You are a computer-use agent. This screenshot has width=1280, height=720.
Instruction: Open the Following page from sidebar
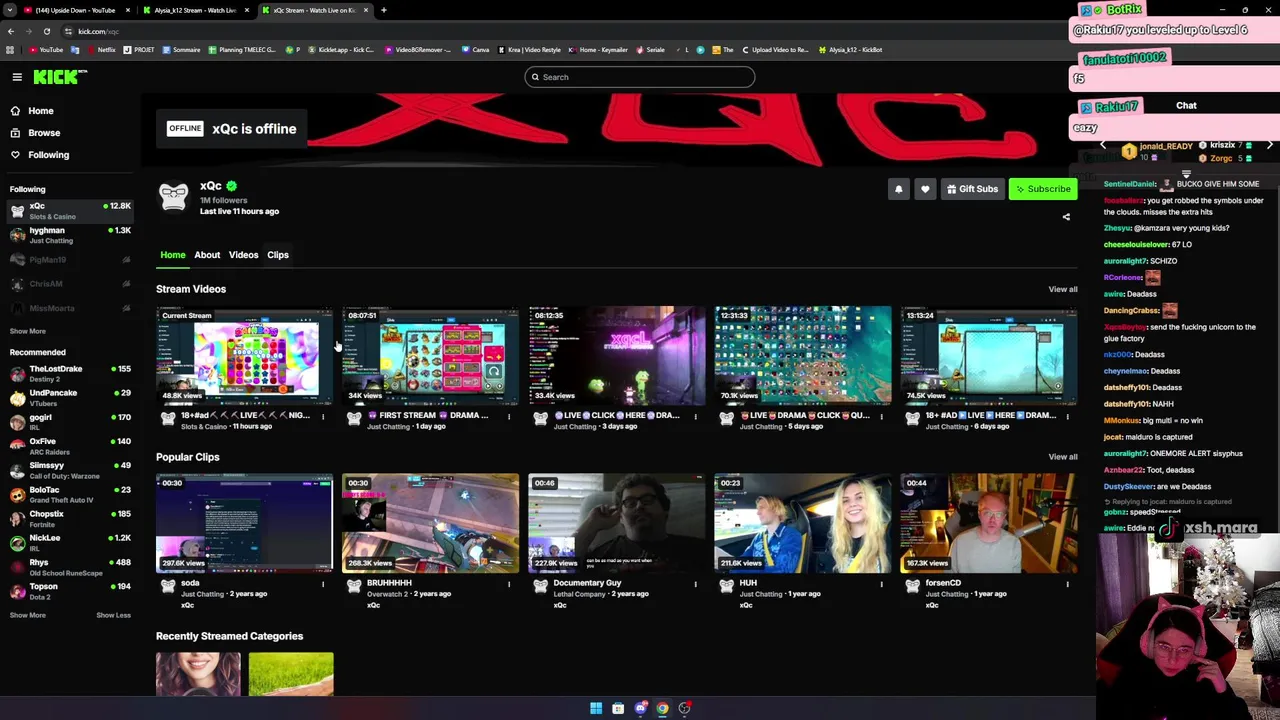[x=48, y=155]
